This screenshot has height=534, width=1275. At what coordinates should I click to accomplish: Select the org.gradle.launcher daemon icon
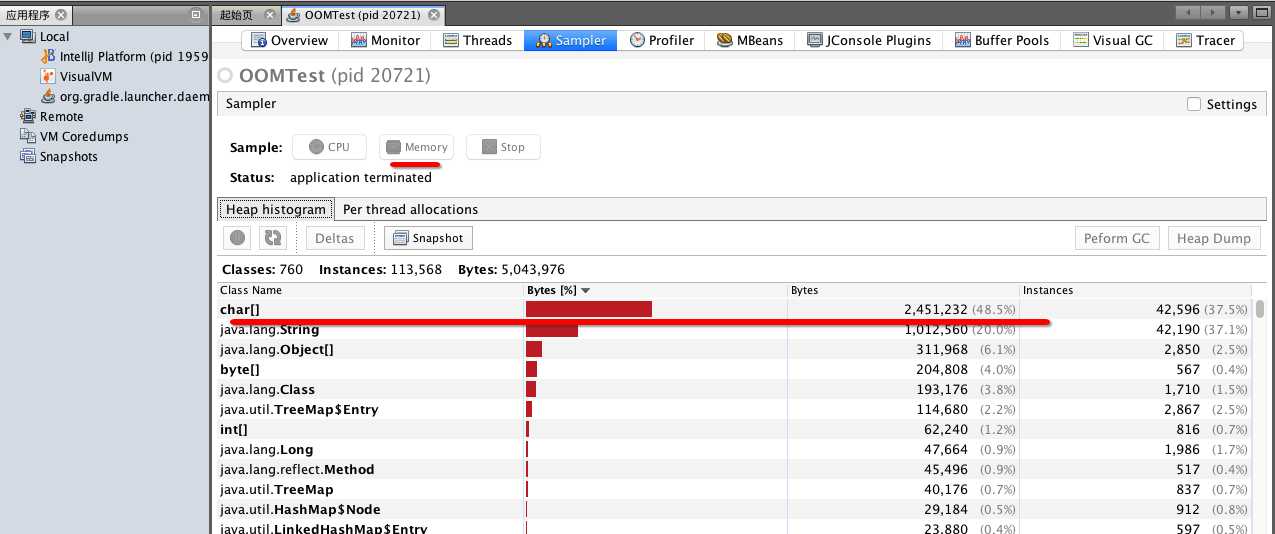48,96
